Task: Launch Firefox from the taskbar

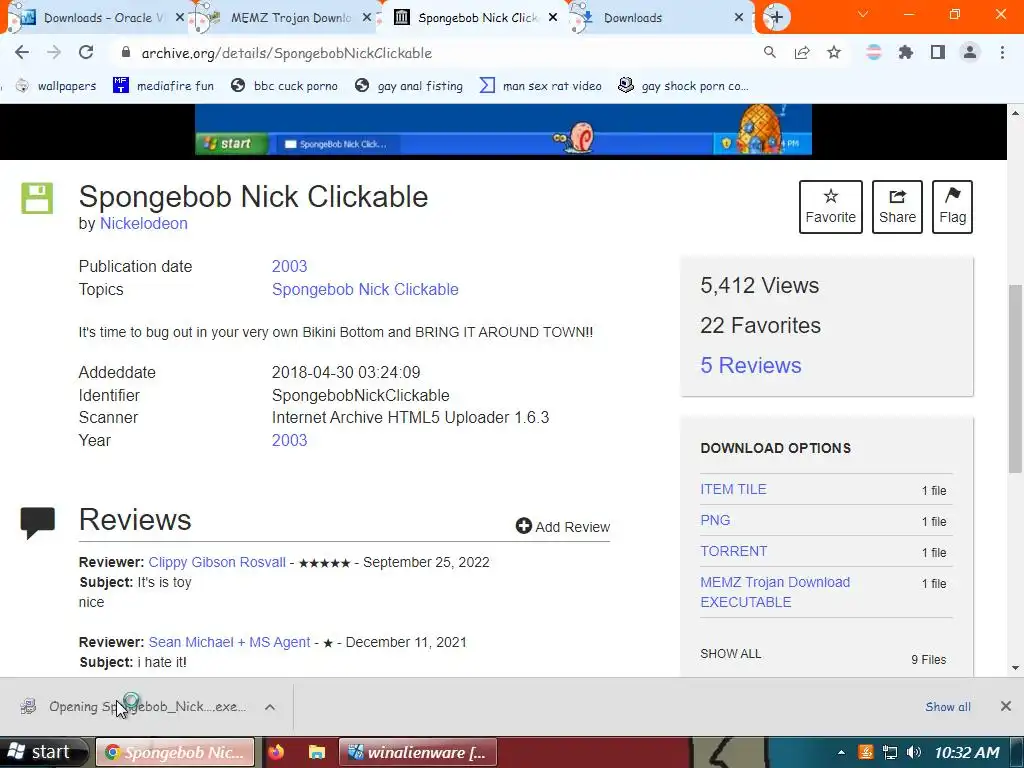Action: [x=276, y=752]
